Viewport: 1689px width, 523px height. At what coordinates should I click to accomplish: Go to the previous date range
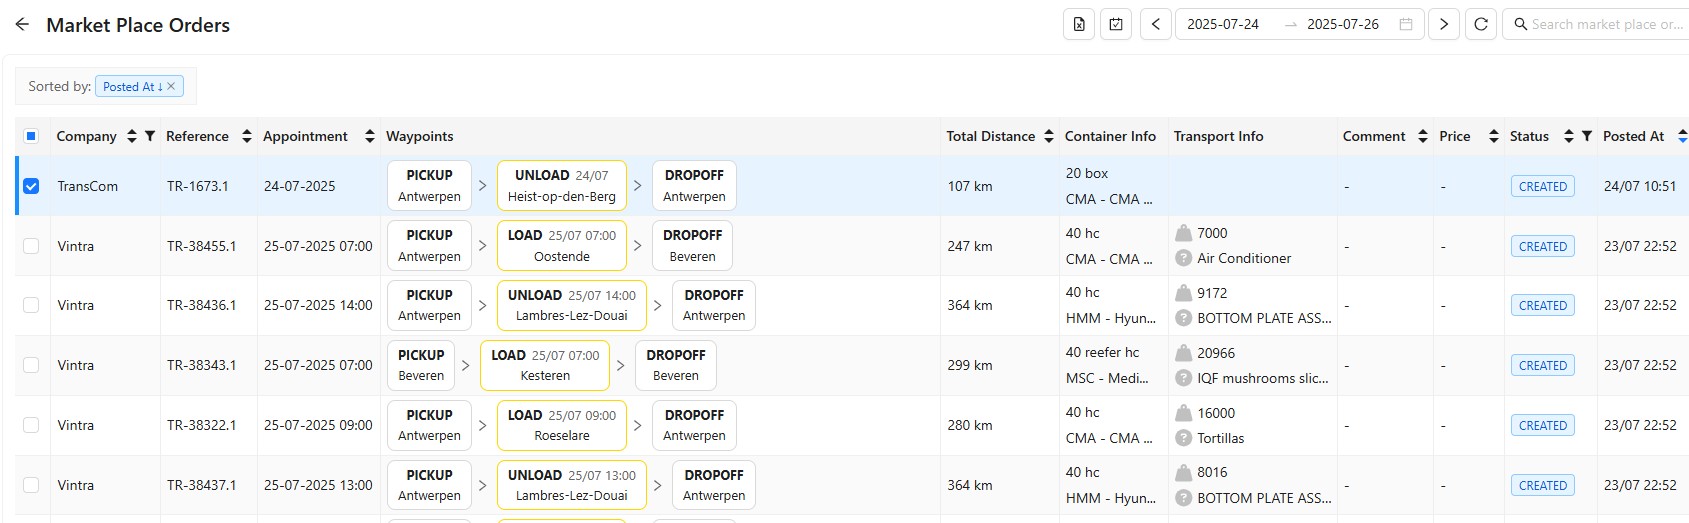(x=1156, y=24)
